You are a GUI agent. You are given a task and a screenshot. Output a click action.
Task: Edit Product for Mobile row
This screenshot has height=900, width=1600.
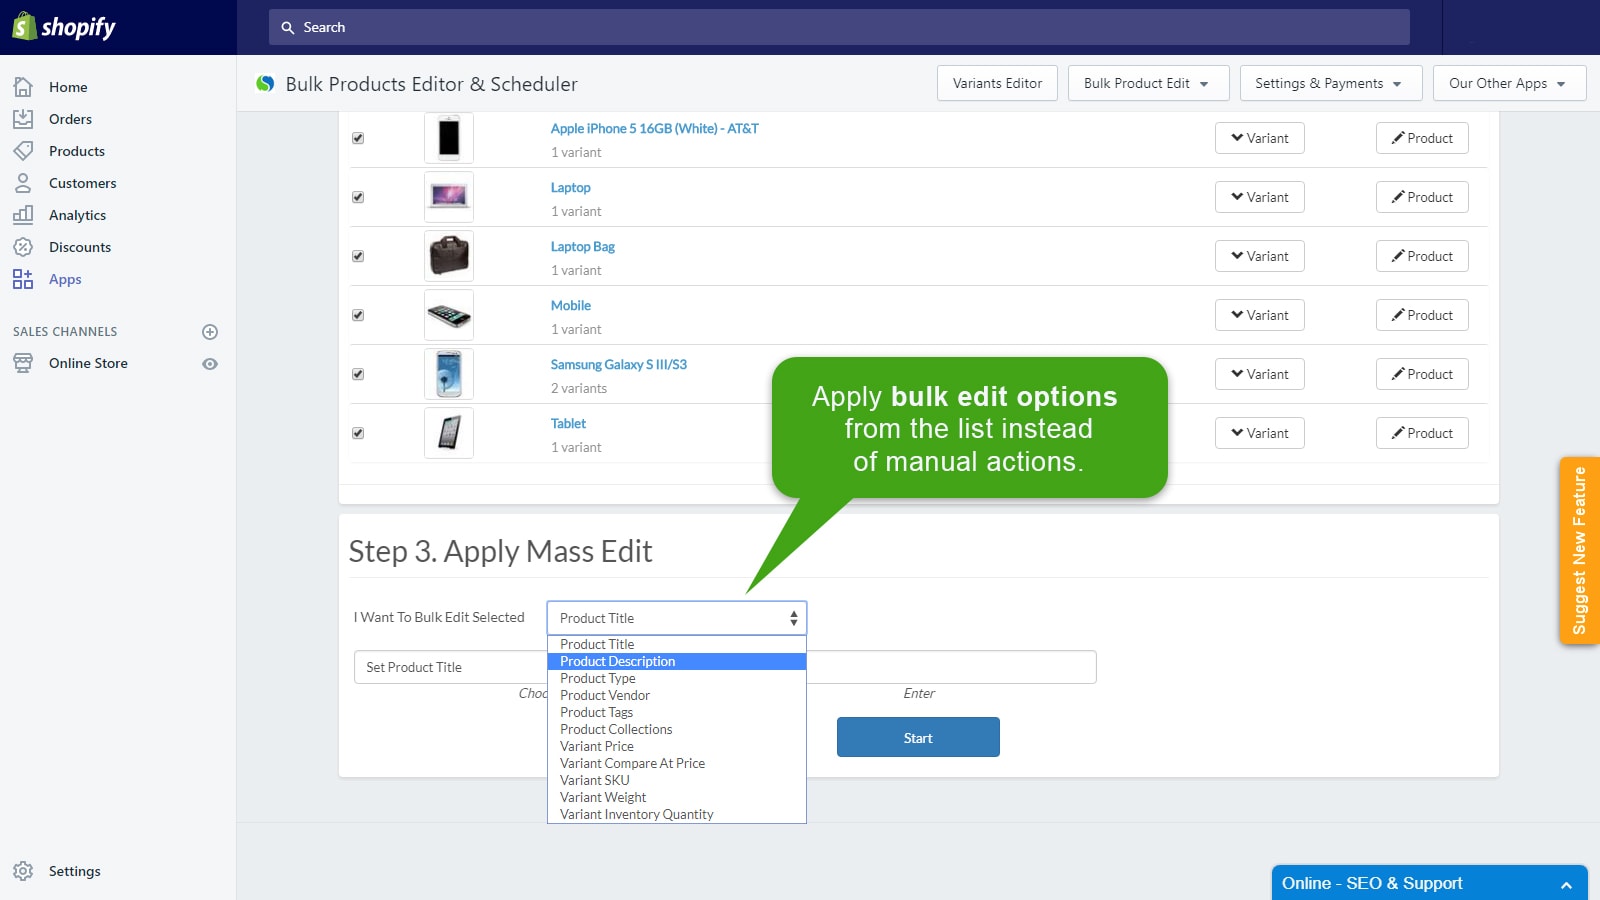point(1422,315)
